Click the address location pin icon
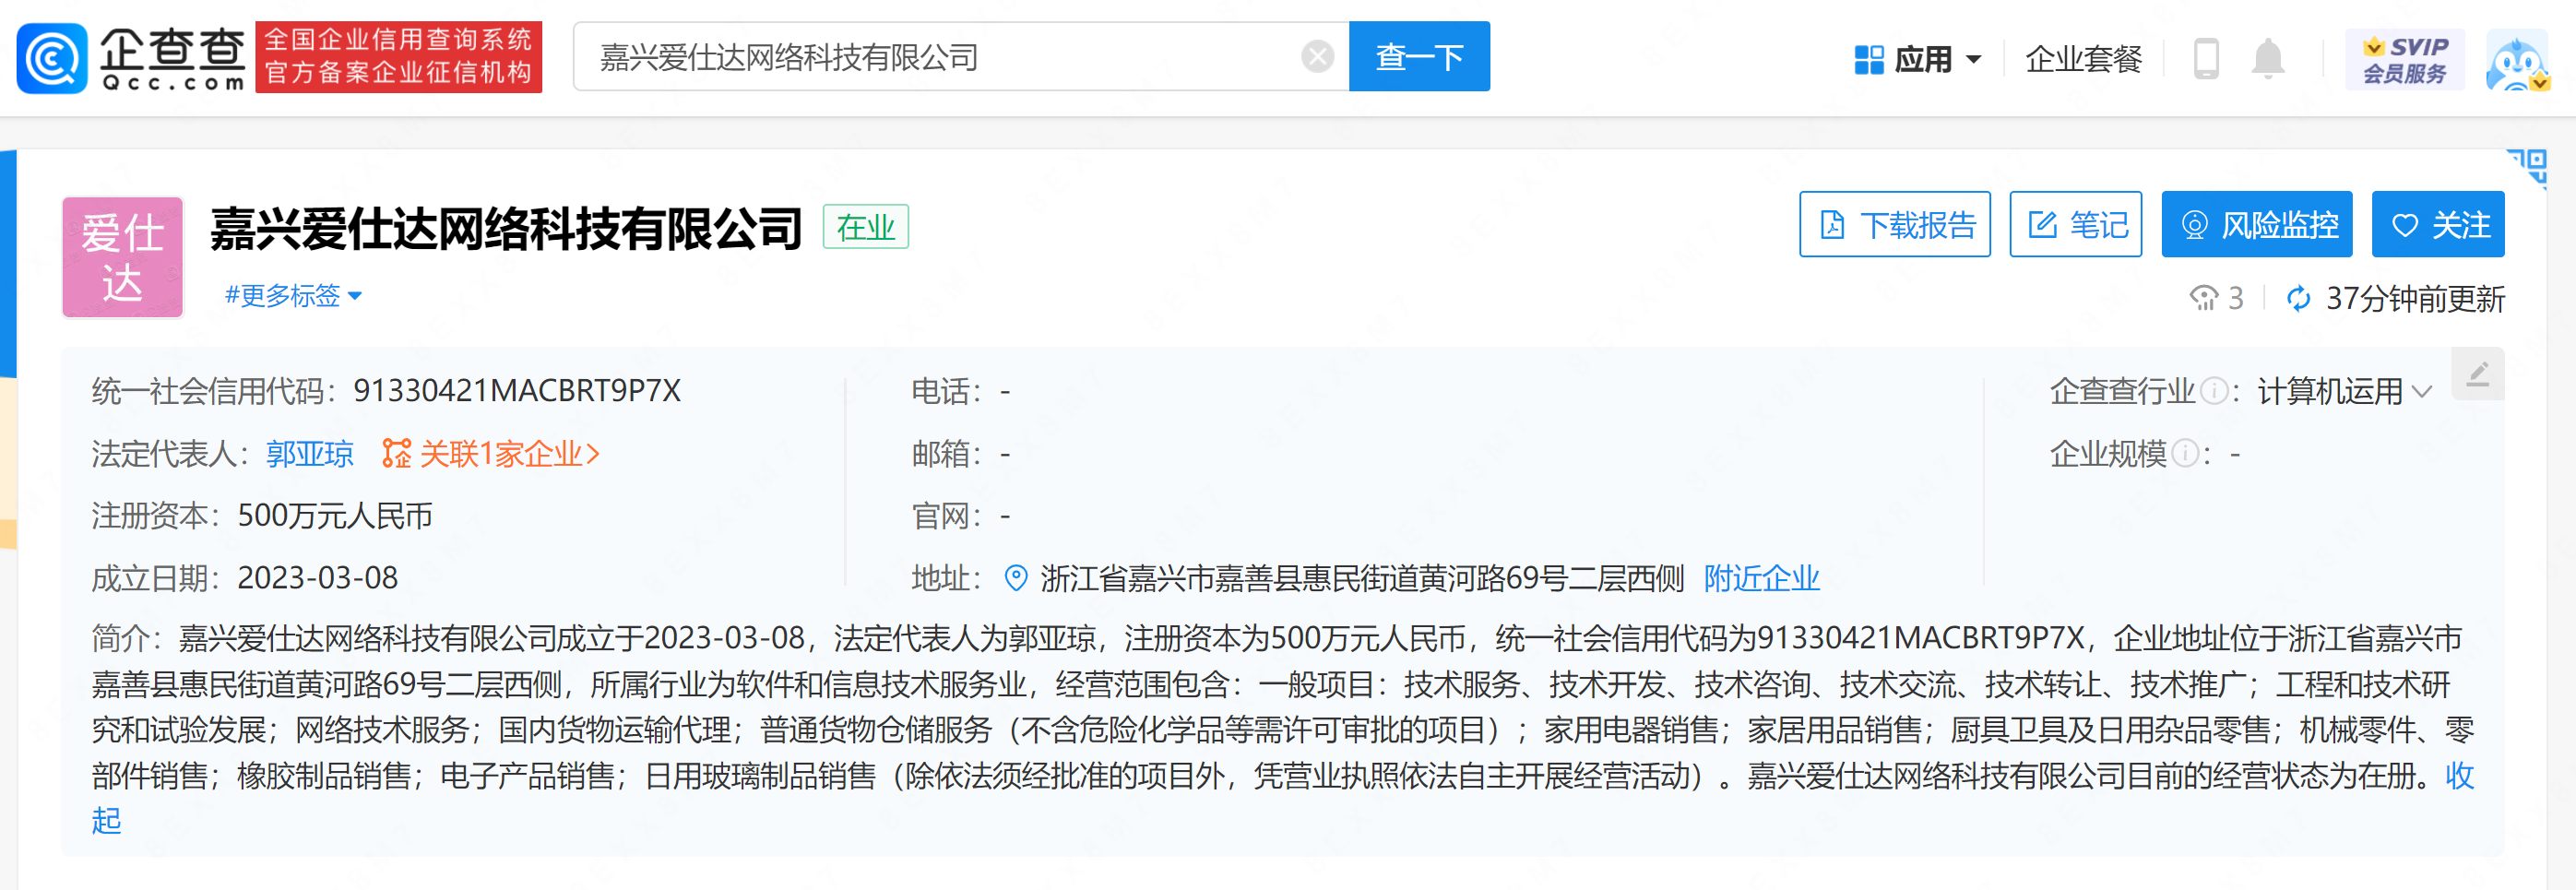This screenshot has width=2576, height=890. click(1016, 578)
